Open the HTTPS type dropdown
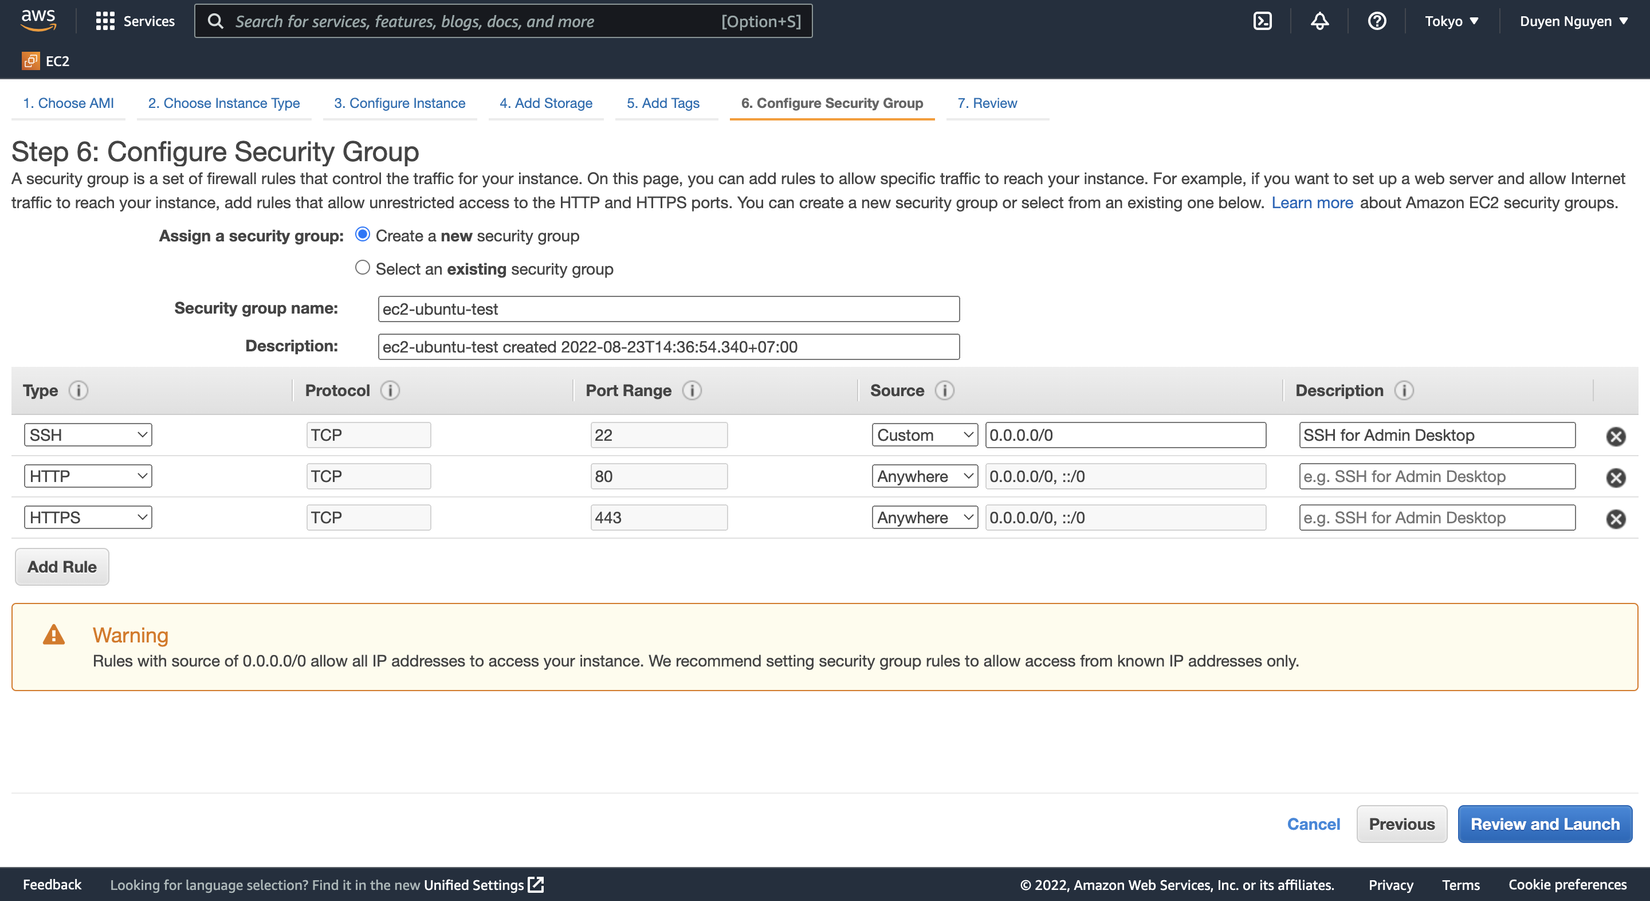 pos(88,517)
